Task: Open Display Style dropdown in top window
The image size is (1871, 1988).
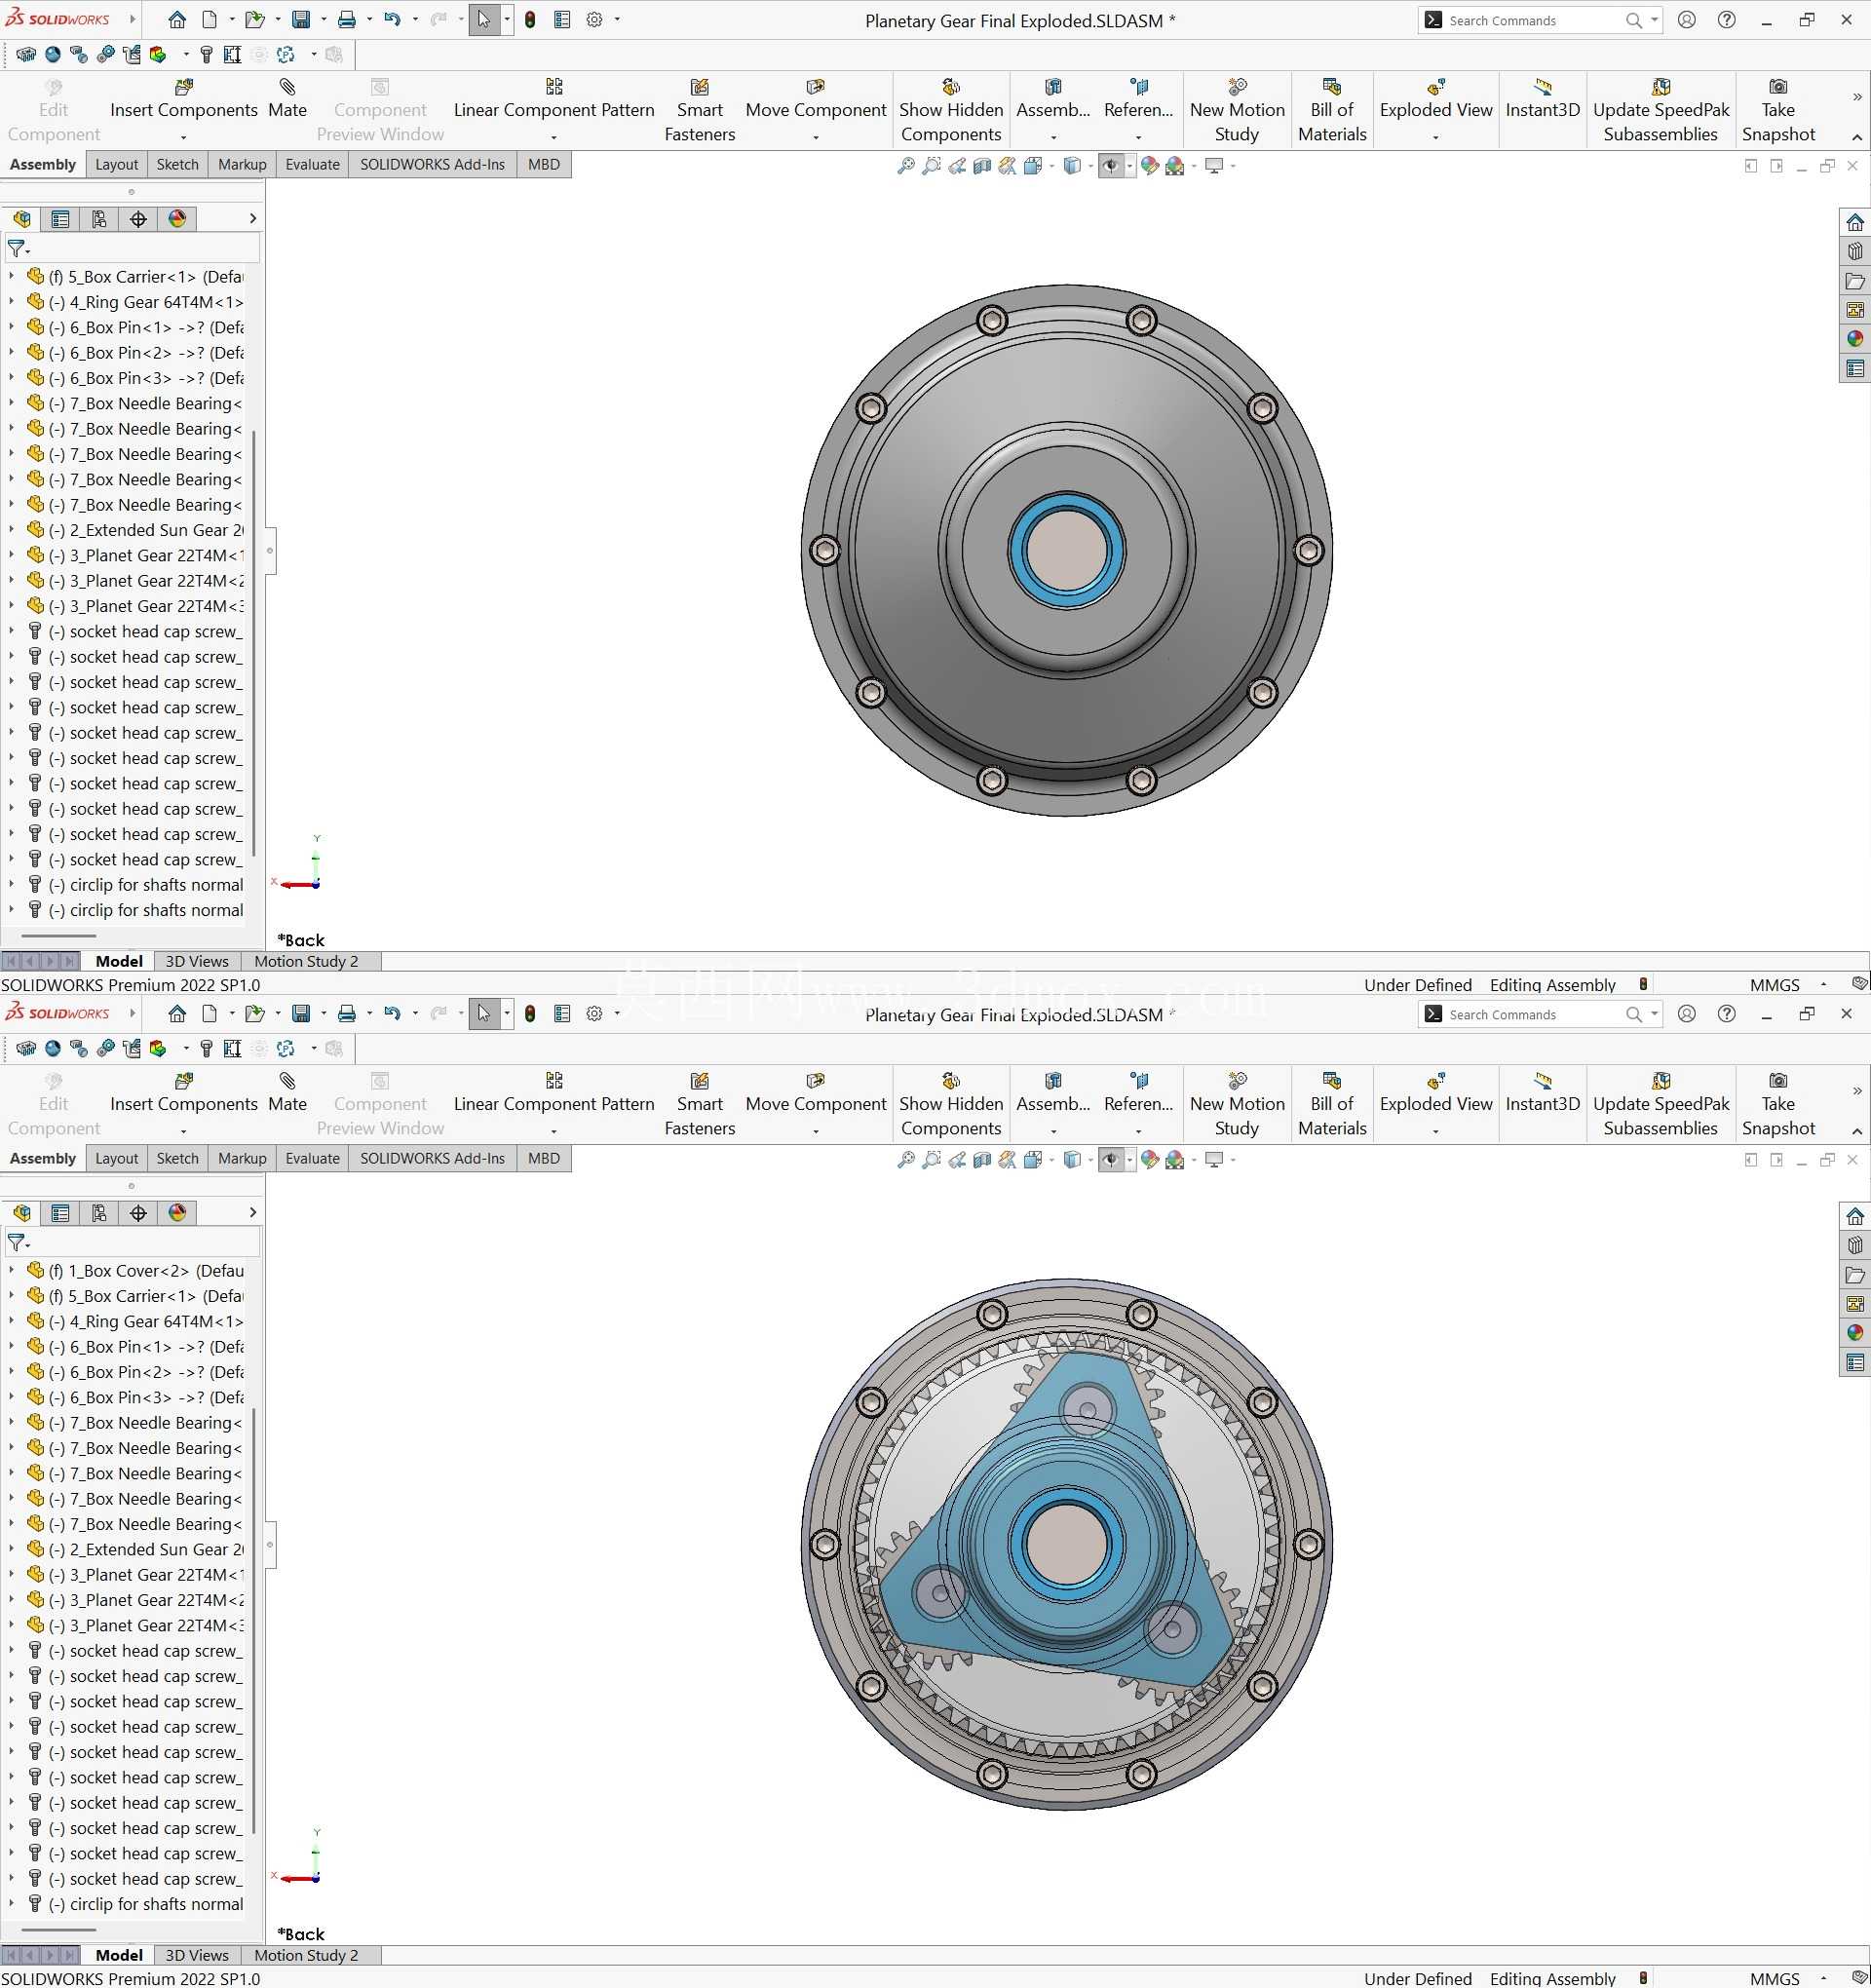Action: [x=1090, y=166]
